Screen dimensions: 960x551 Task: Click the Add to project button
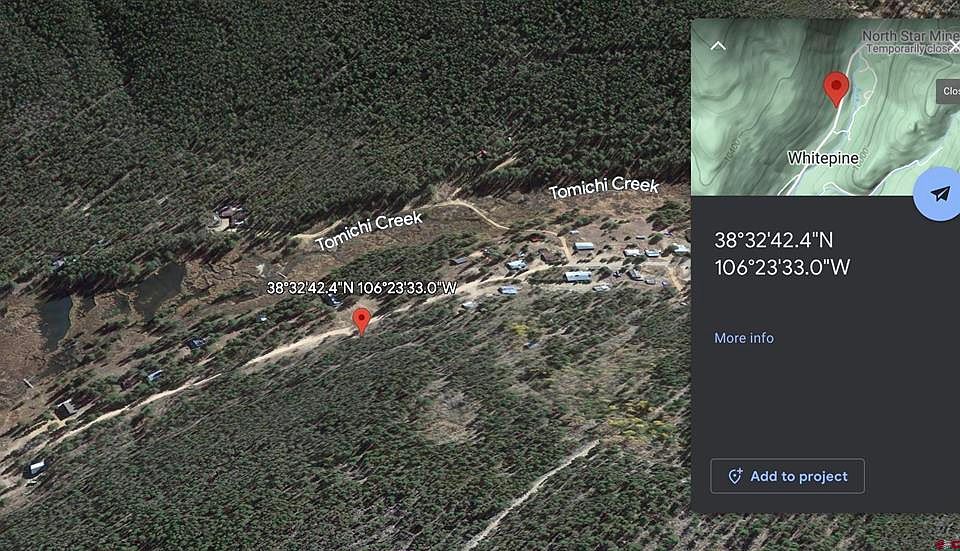coord(787,476)
